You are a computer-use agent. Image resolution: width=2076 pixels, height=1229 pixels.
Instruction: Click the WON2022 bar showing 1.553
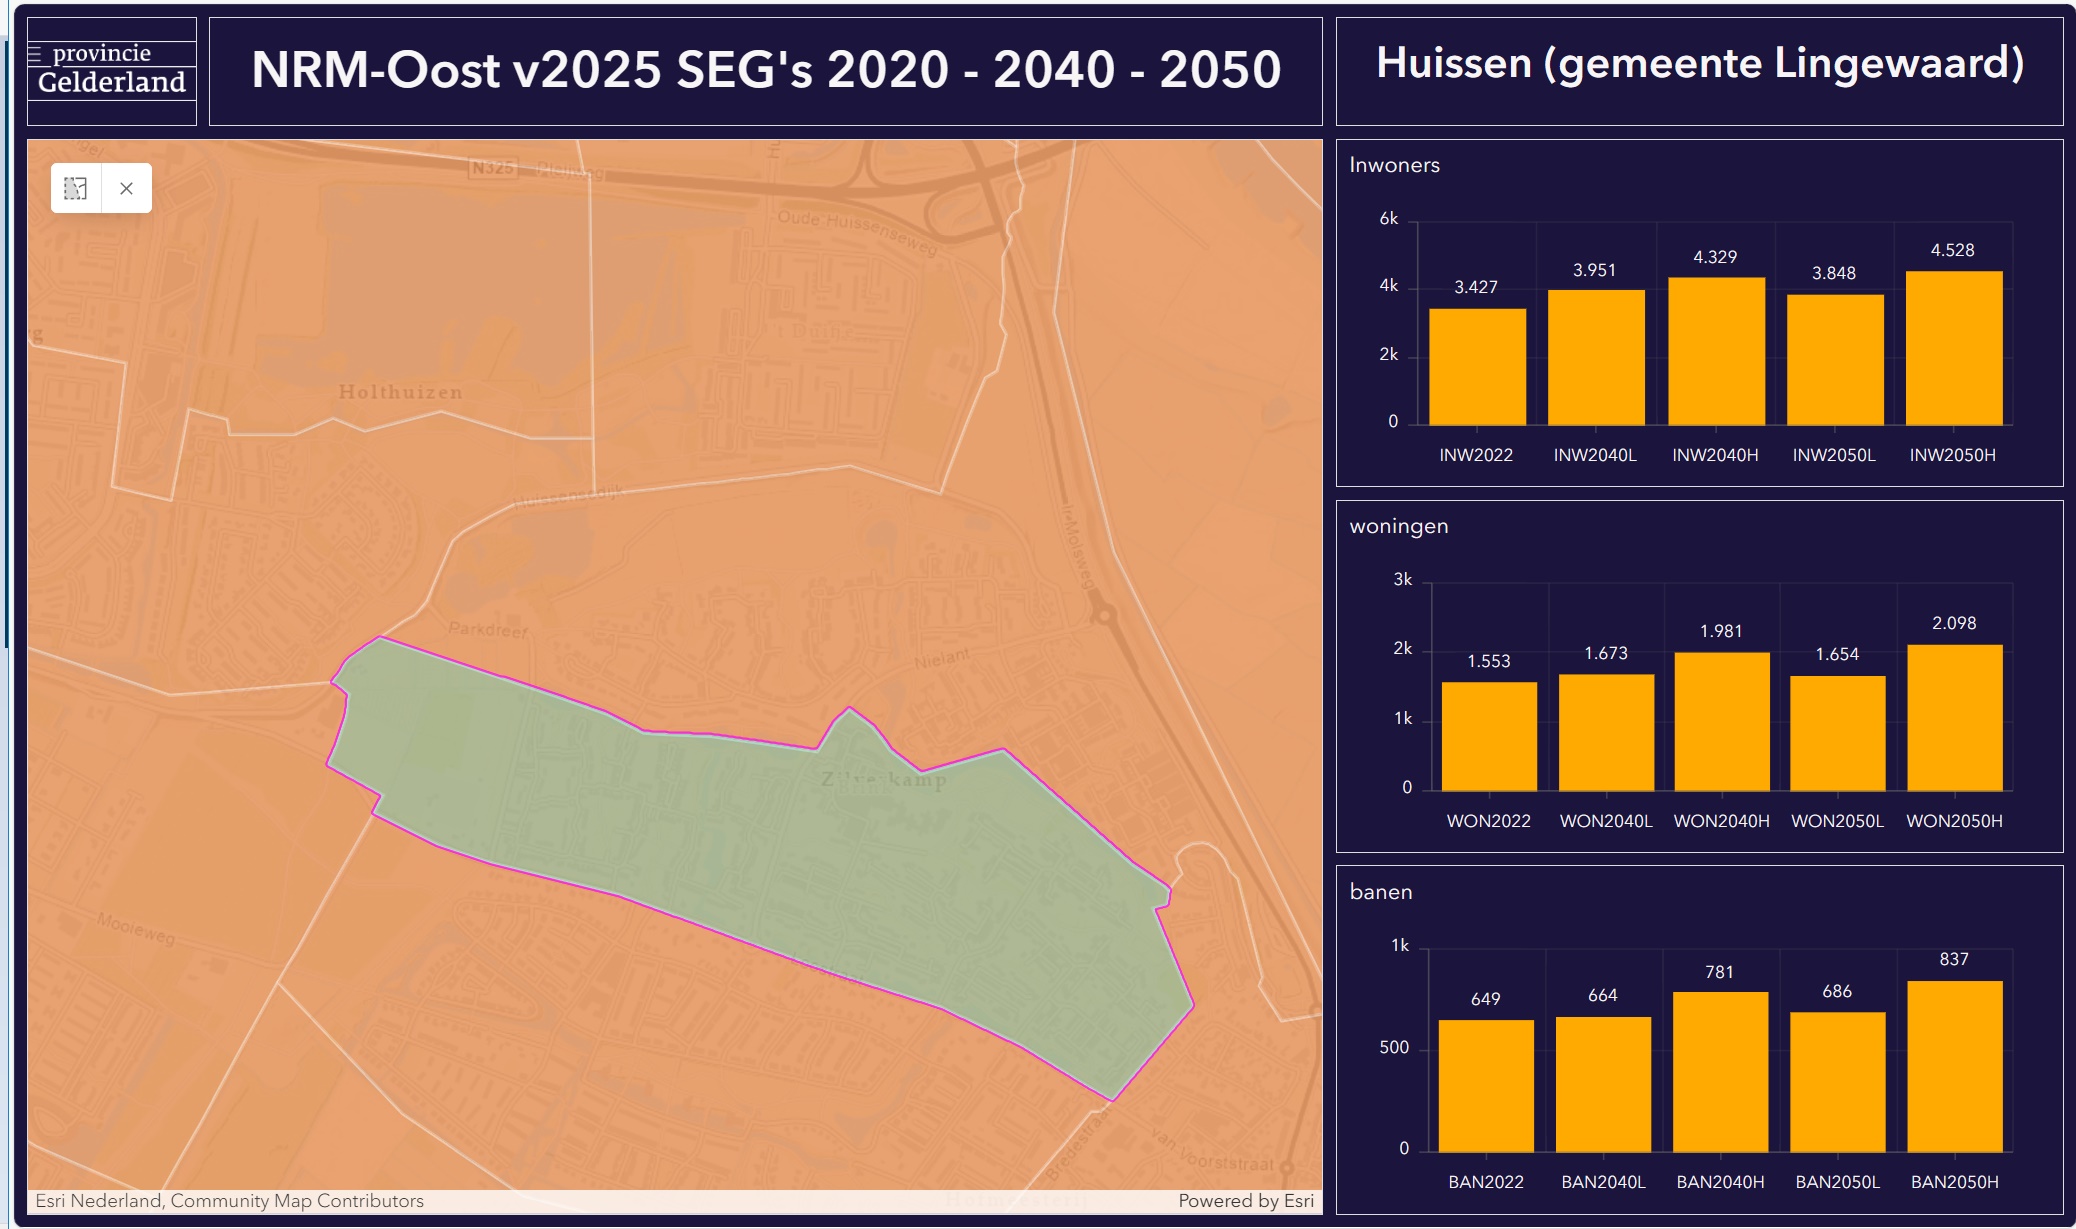1489,737
